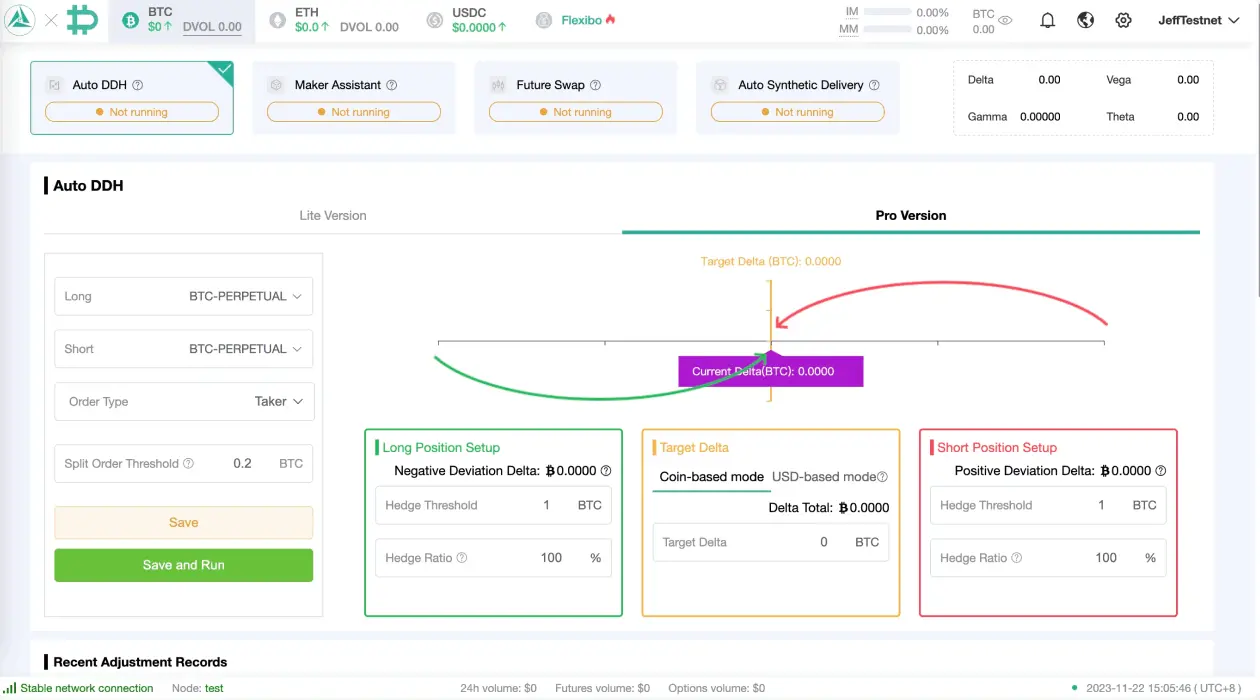Switch to the Lite Version tab
Screen dimensions: 1260x700
tap(332, 215)
